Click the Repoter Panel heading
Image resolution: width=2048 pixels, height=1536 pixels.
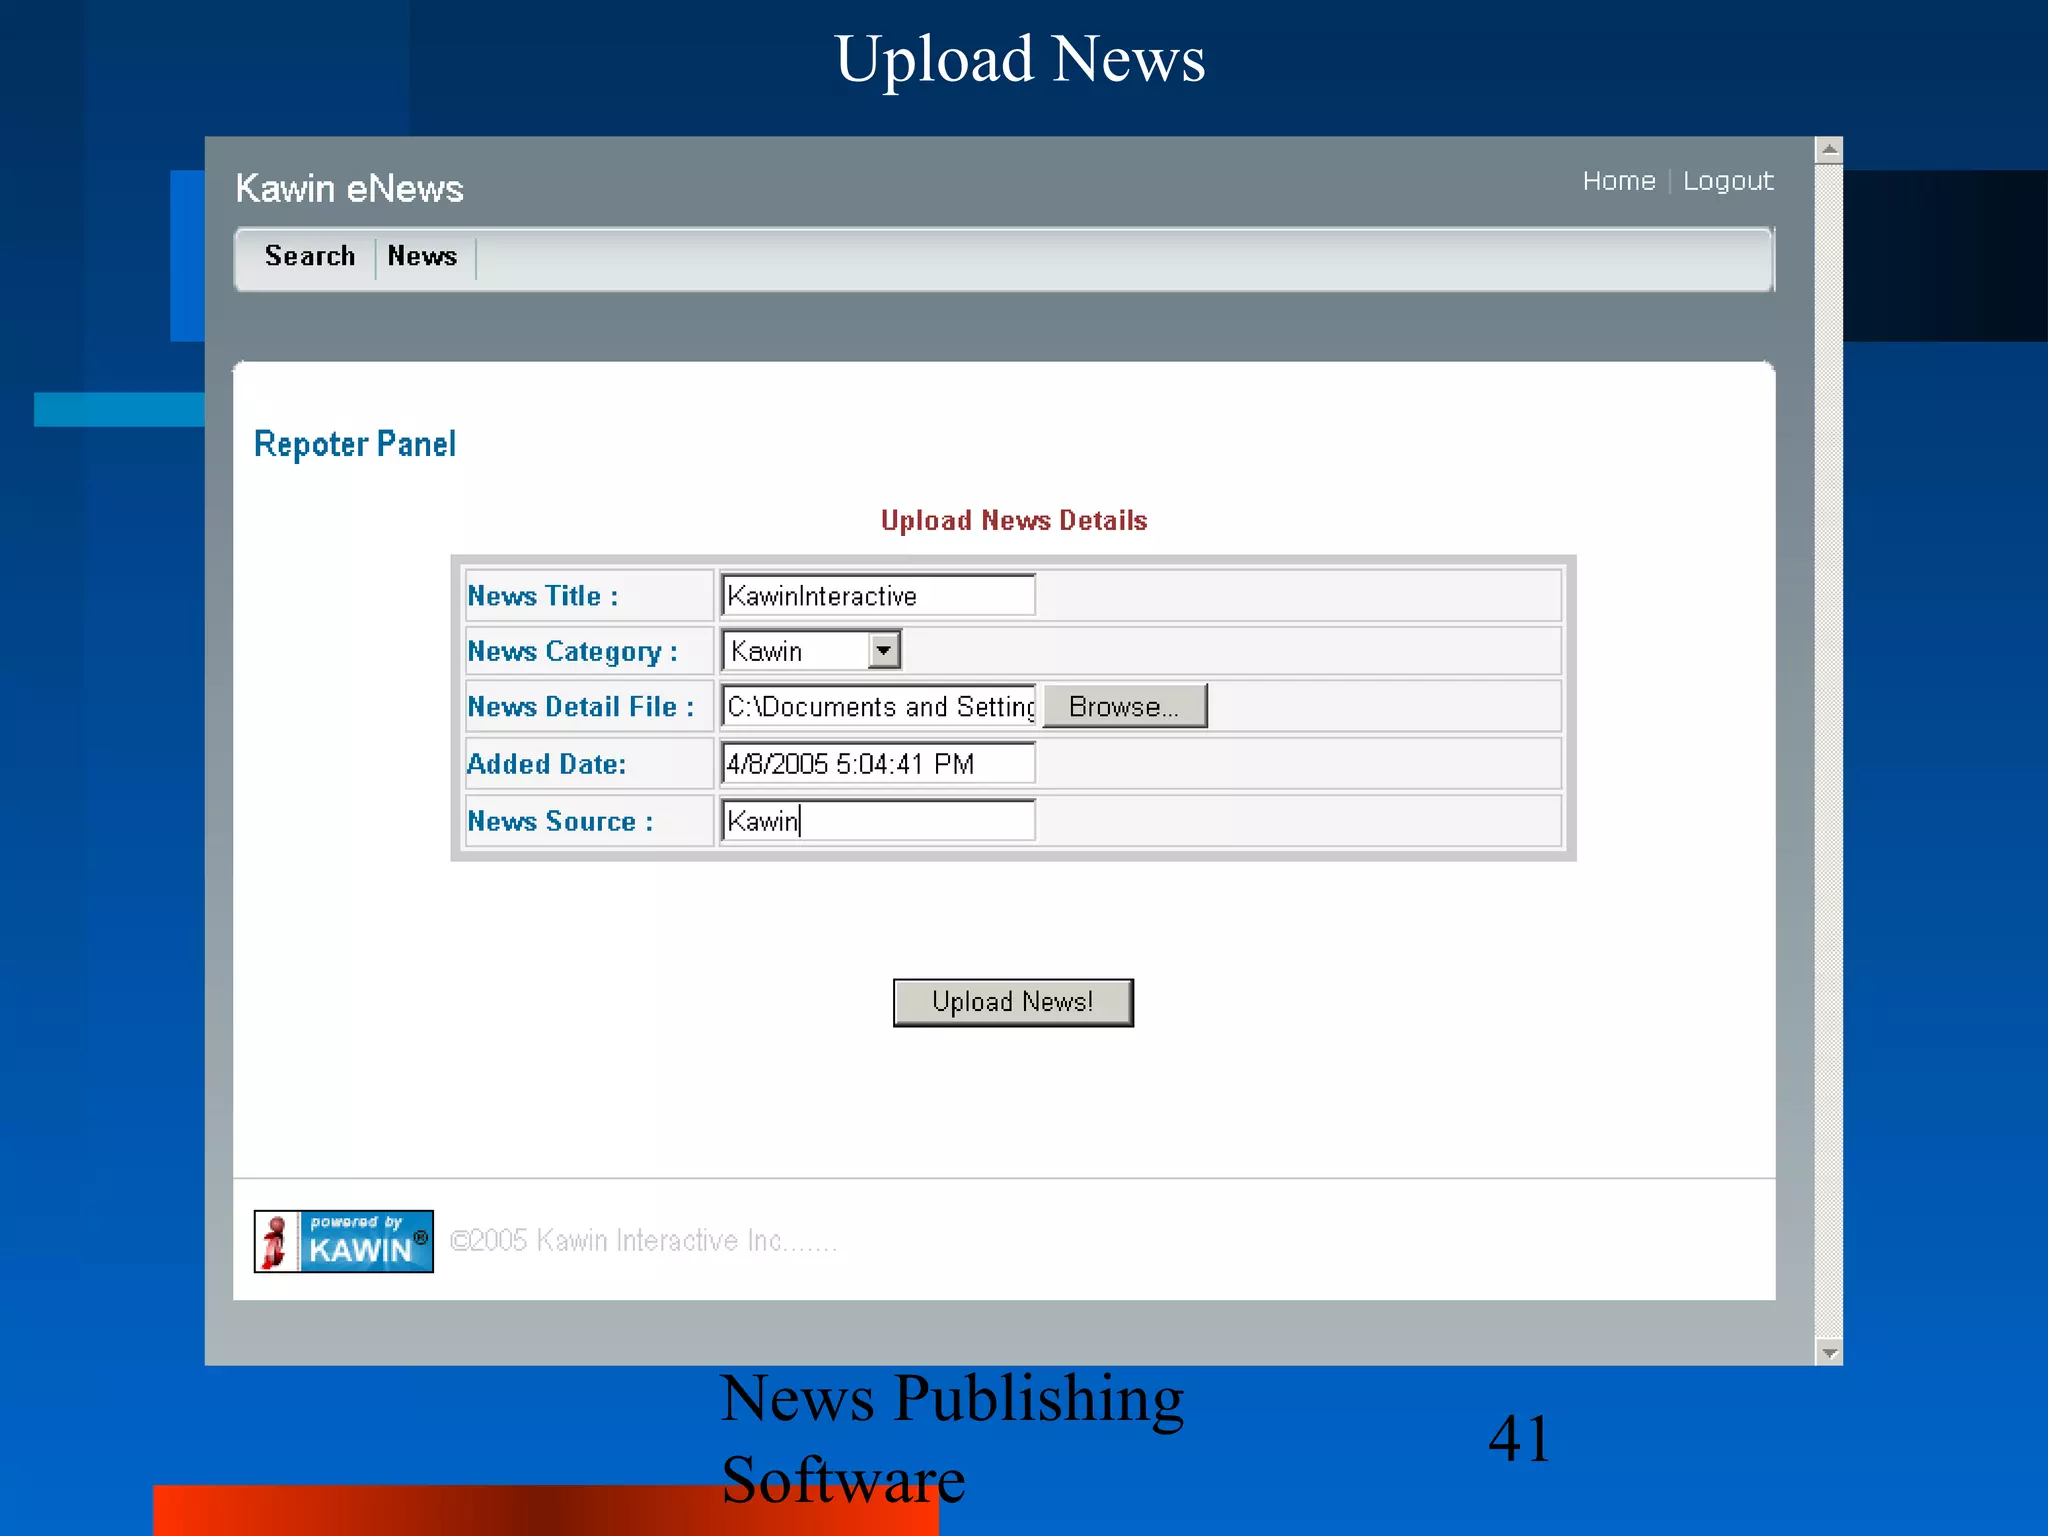click(x=355, y=444)
